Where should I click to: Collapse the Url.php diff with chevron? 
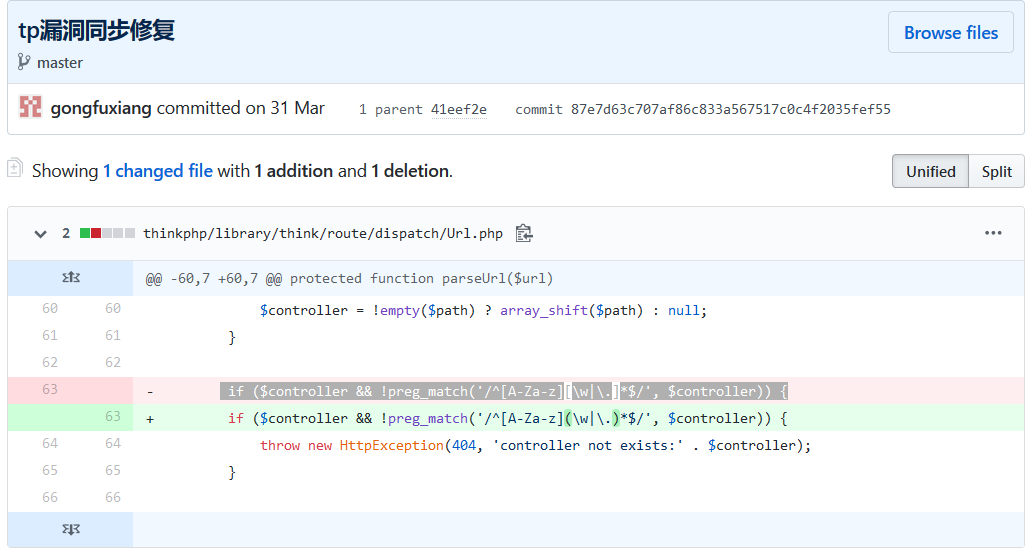(40, 233)
